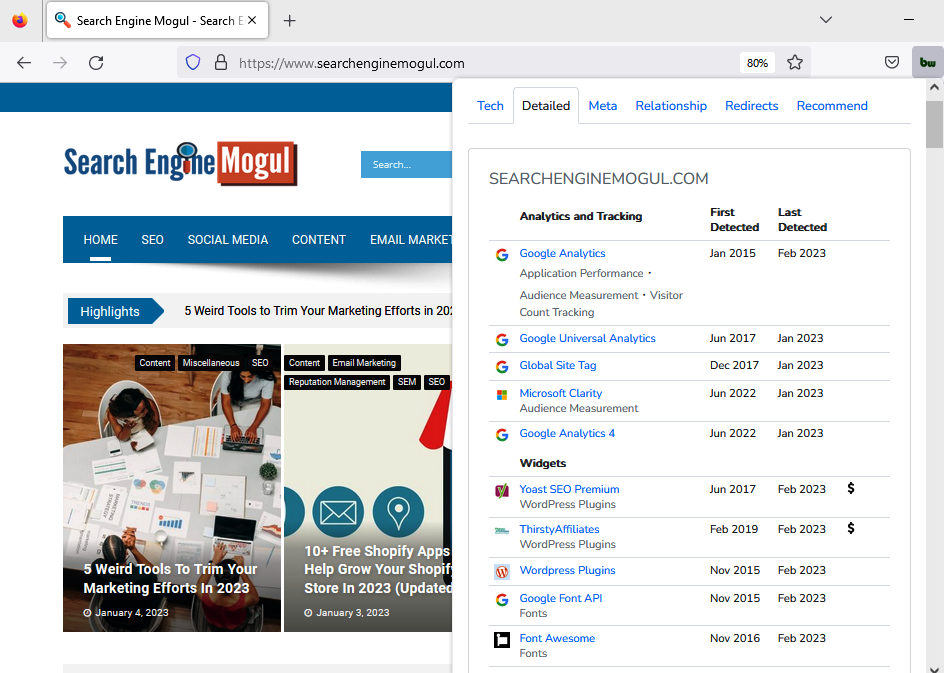Click the Google icon beside Google Analytics

(x=502, y=255)
